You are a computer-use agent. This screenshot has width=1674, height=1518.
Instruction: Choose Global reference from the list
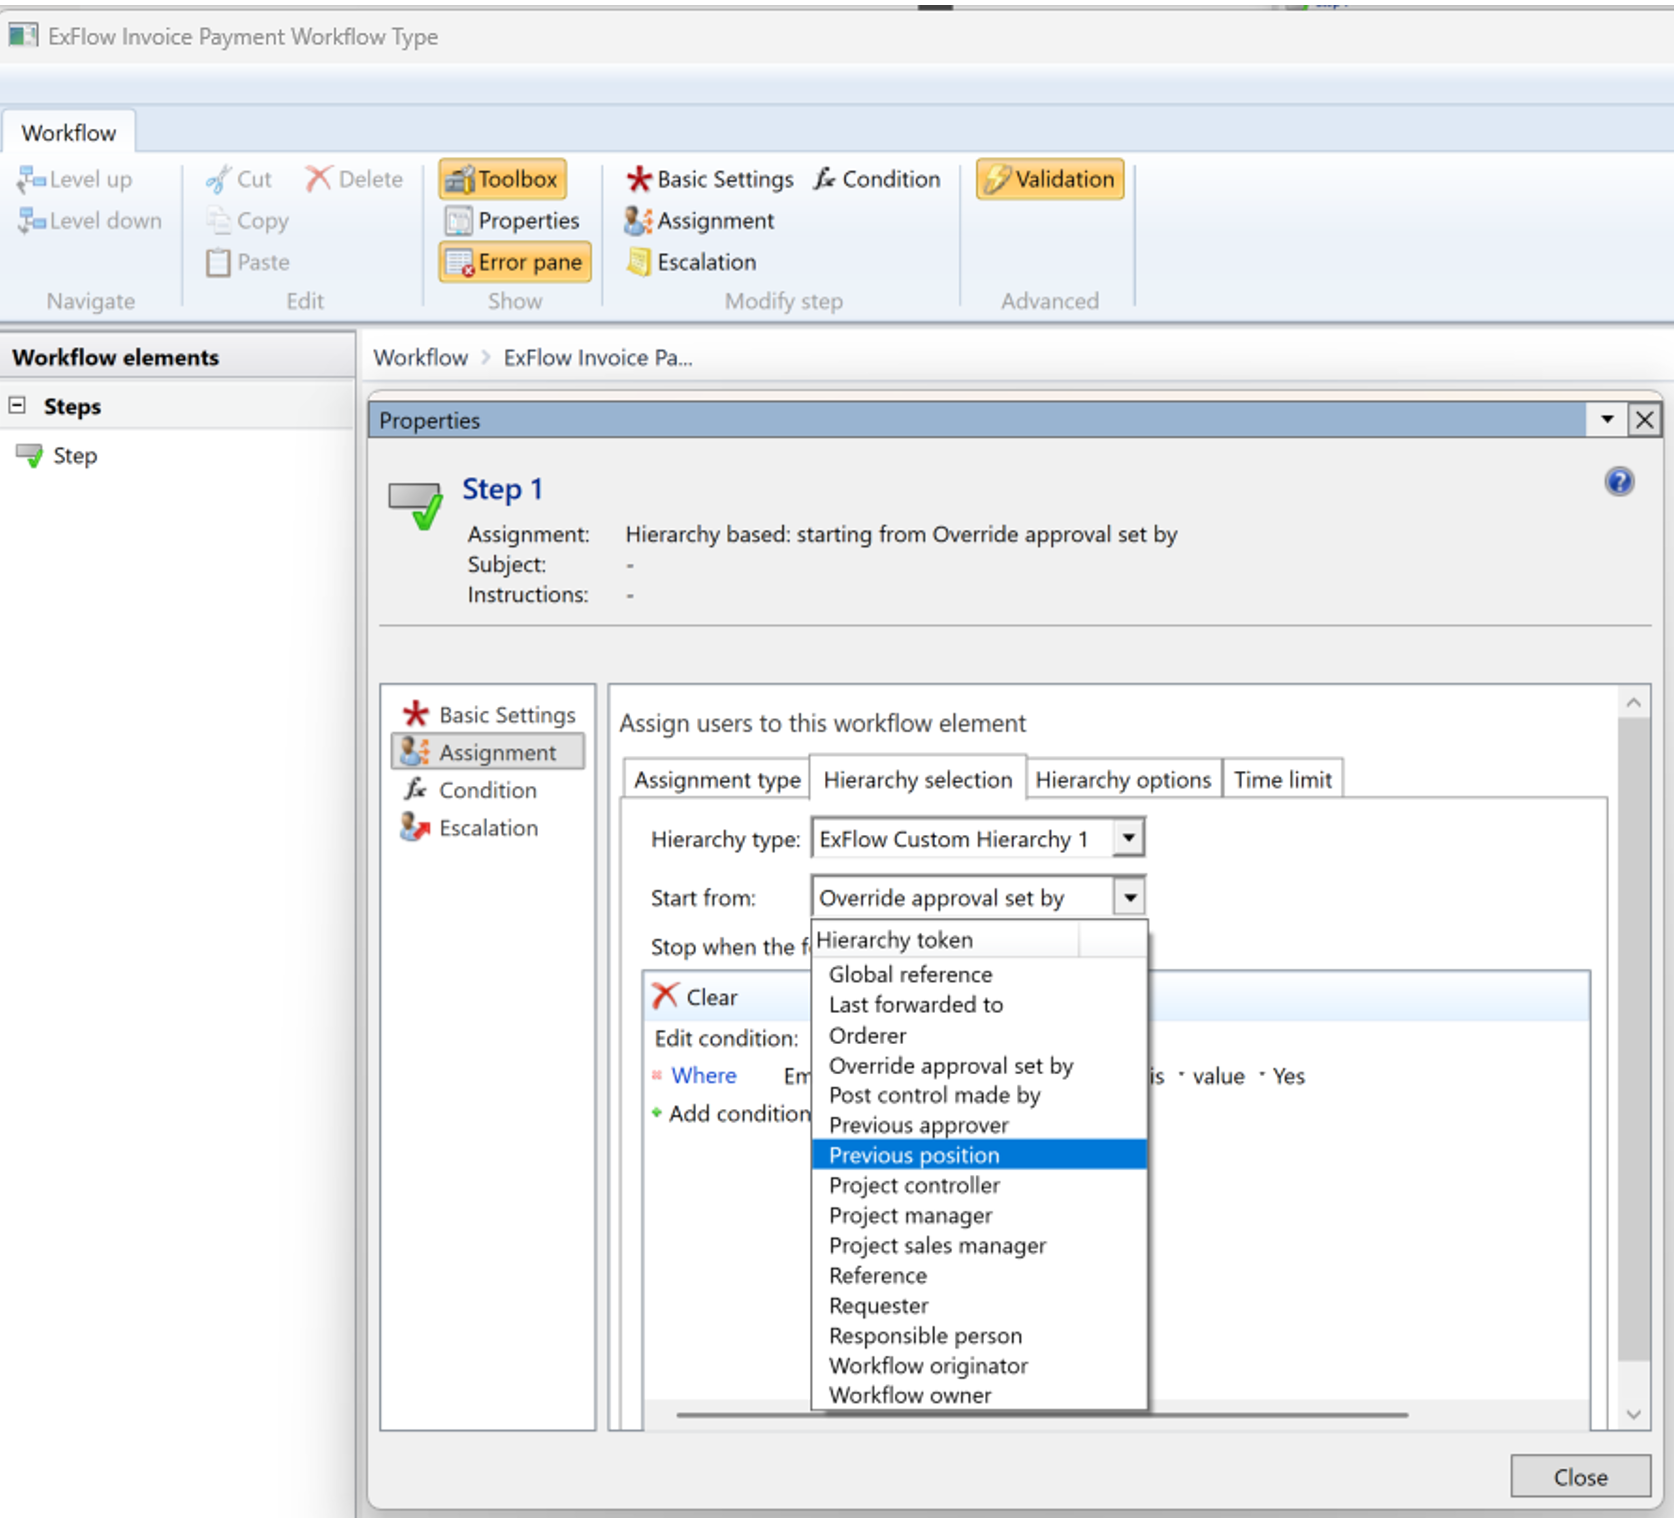click(979, 974)
